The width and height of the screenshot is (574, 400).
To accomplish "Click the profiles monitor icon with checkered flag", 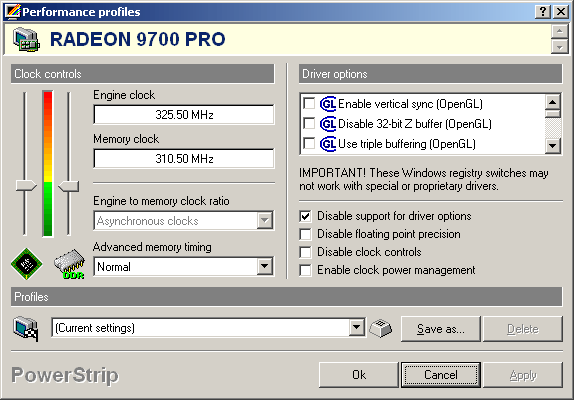I will pyautogui.click(x=26, y=329).
